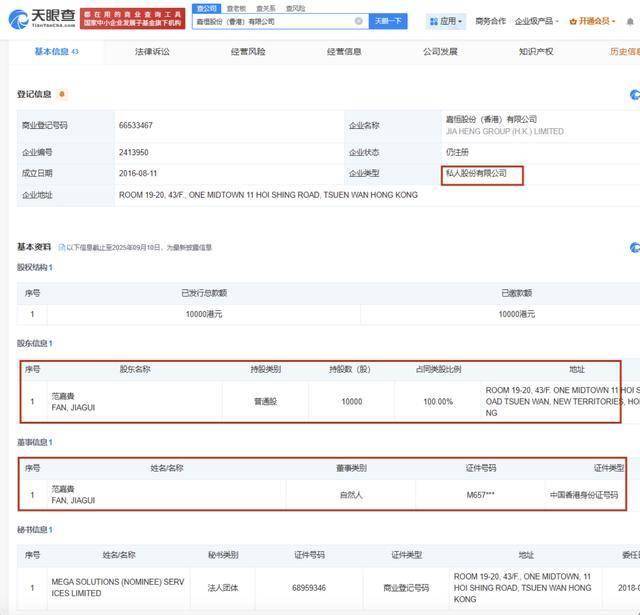The image size is (640, 615).
Task: Open shareholder 范嘉贵 in 股东信息 table
Action: pyautogui.click(x=73, y=402)
